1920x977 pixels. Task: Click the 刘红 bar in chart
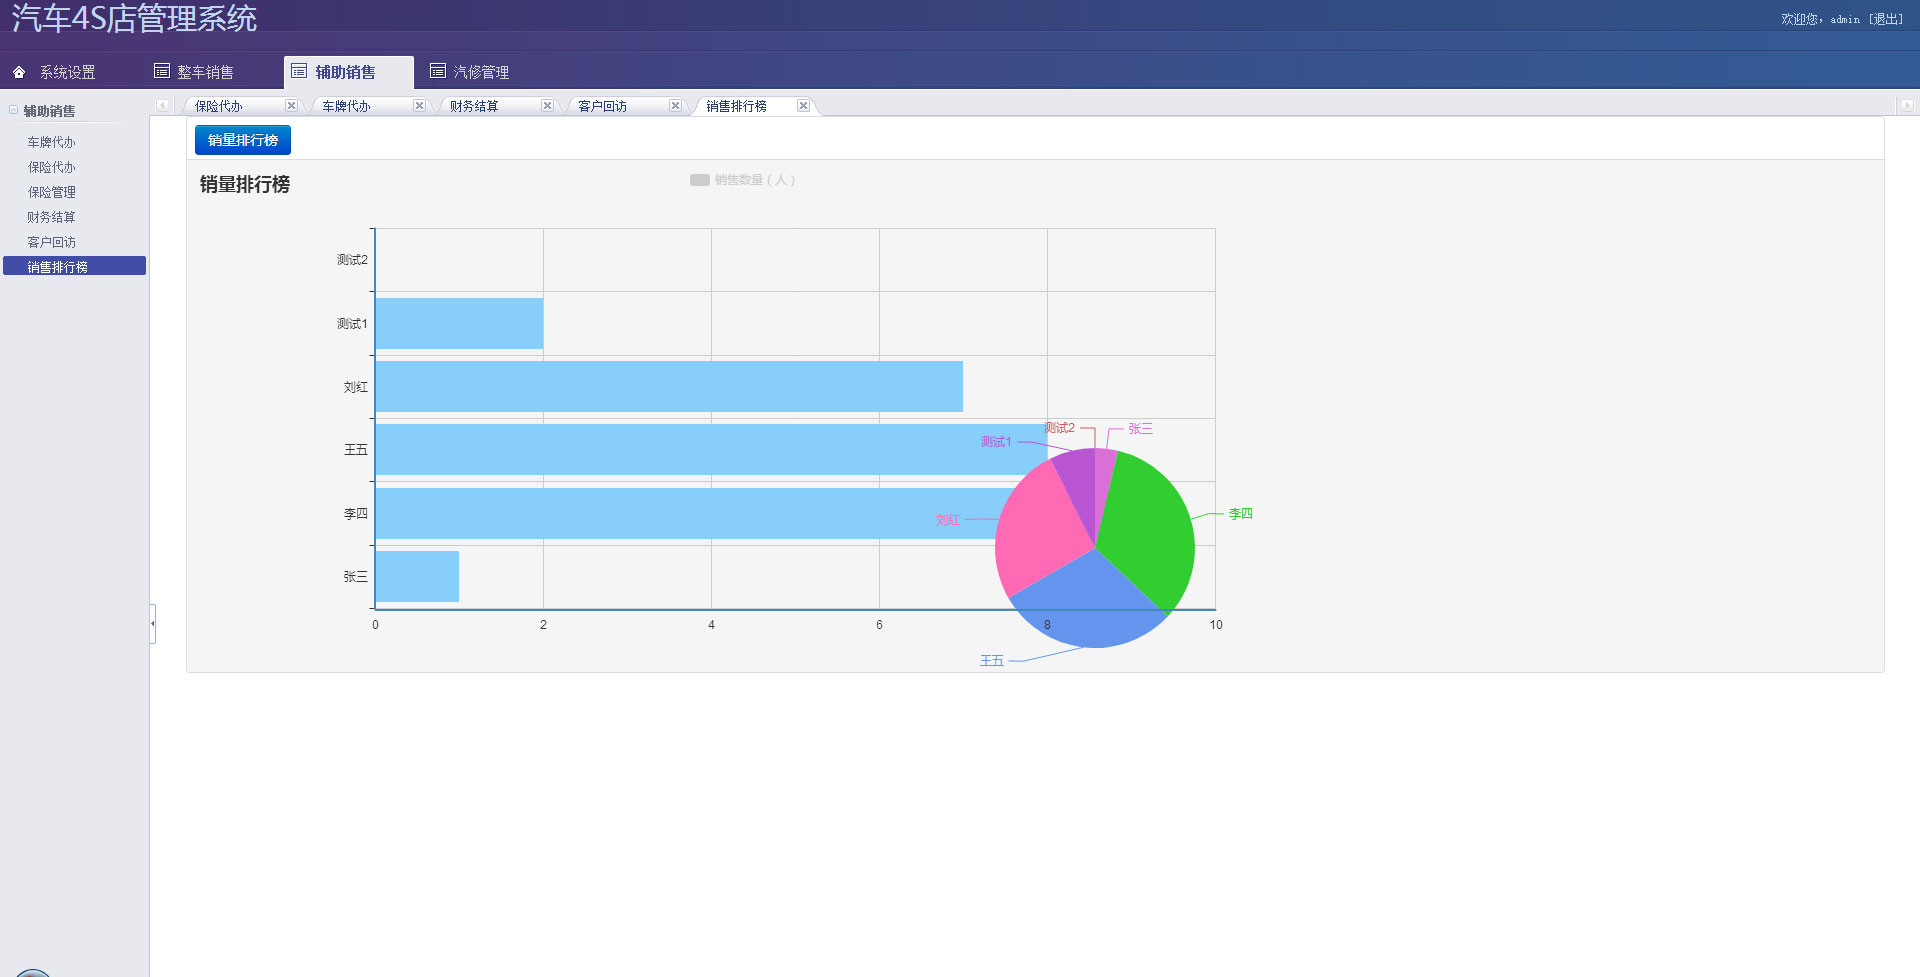[668, 387]
